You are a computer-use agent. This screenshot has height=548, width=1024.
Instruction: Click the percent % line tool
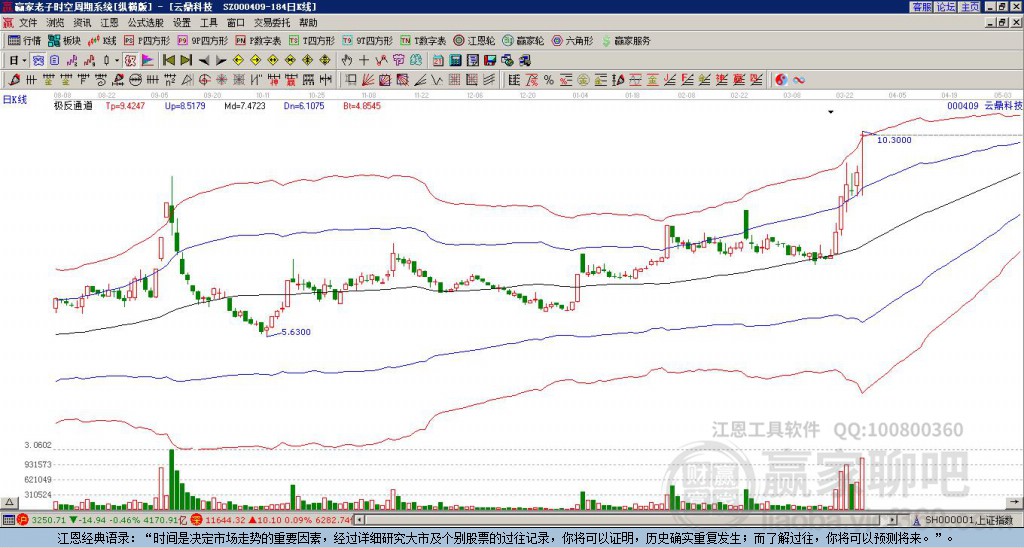click(549, 80)
